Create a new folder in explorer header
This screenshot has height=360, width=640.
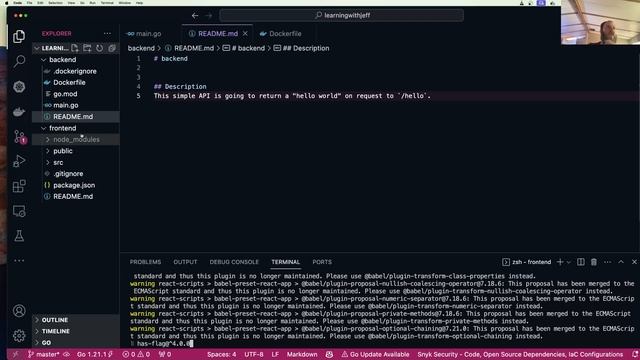[87, 48]
